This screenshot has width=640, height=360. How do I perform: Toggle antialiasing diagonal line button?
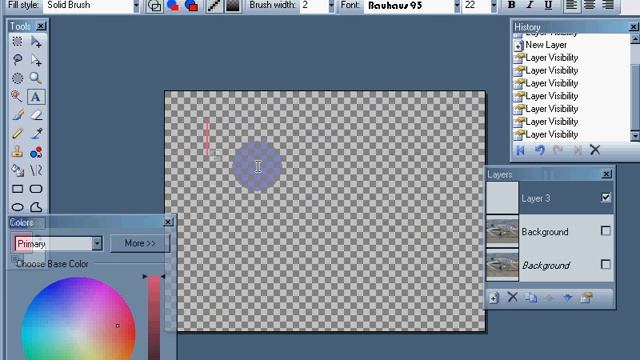coord(214,5)
